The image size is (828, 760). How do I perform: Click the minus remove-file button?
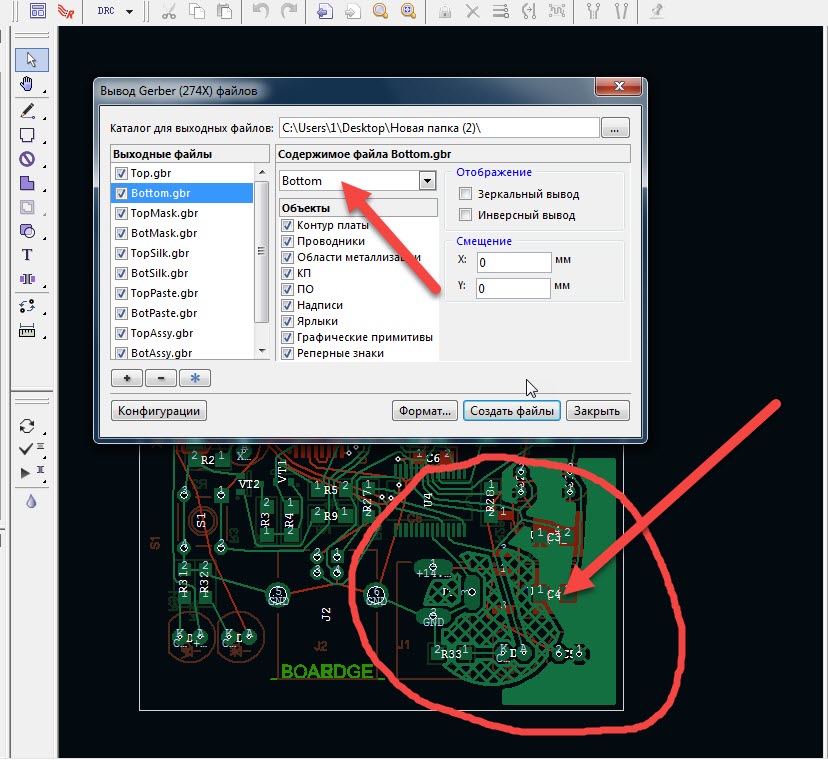[x=161, y=378]
